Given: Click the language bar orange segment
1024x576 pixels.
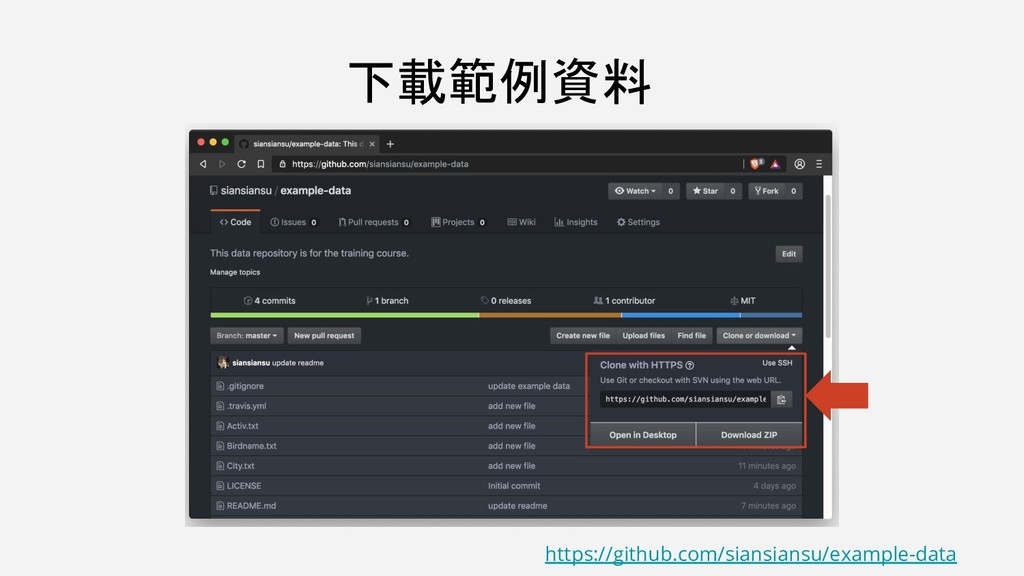Looking at the screenshot, I should [x=550, y=315].
